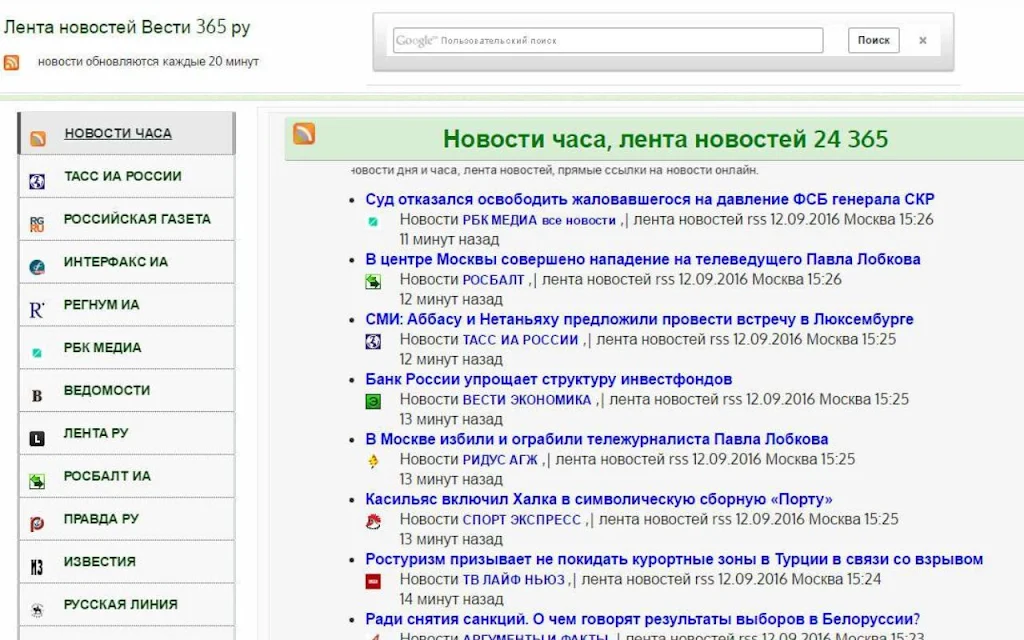Screen dimensions: 1024x640
Task: Click the large RSS icon in the green header
Action: coord(304,133)
